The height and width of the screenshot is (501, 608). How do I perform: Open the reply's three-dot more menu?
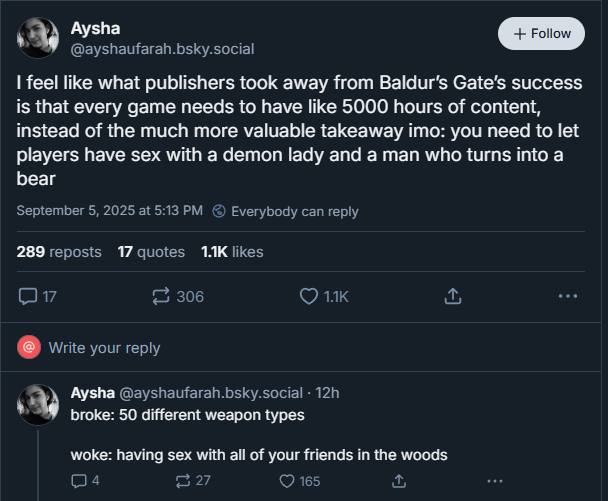click(495, 481)
